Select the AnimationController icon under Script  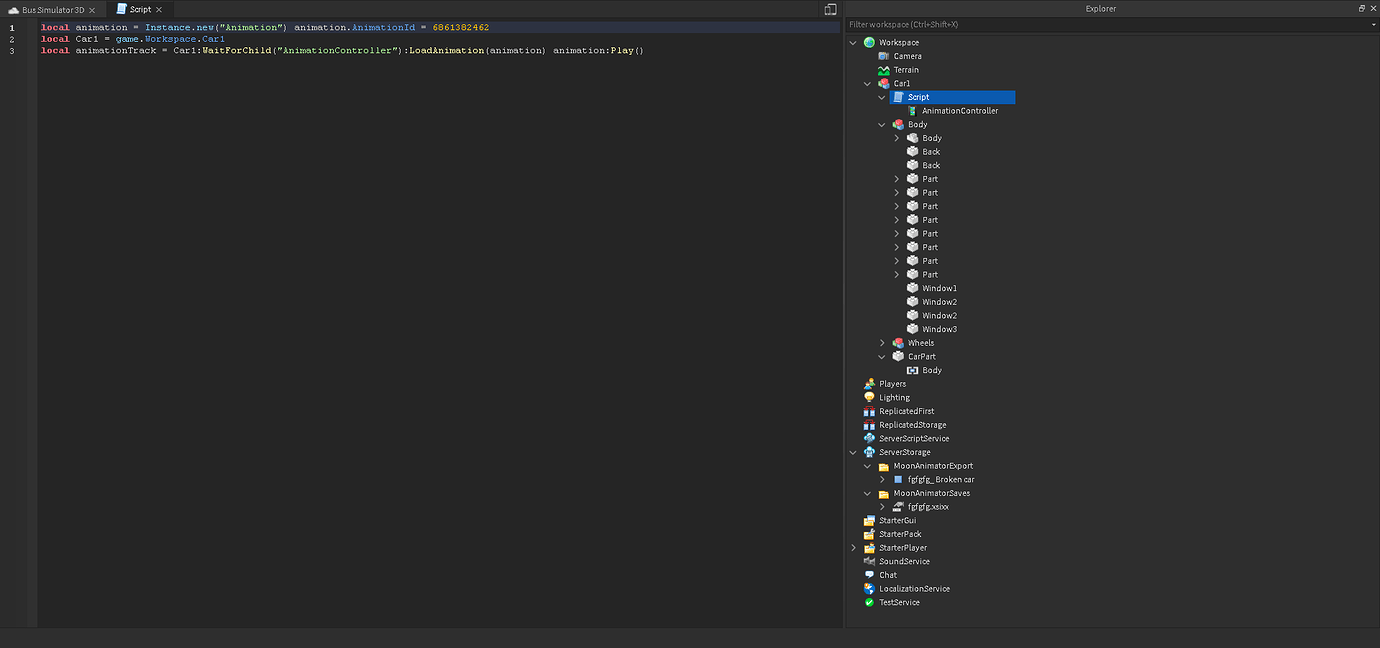(x=911, y=110)
